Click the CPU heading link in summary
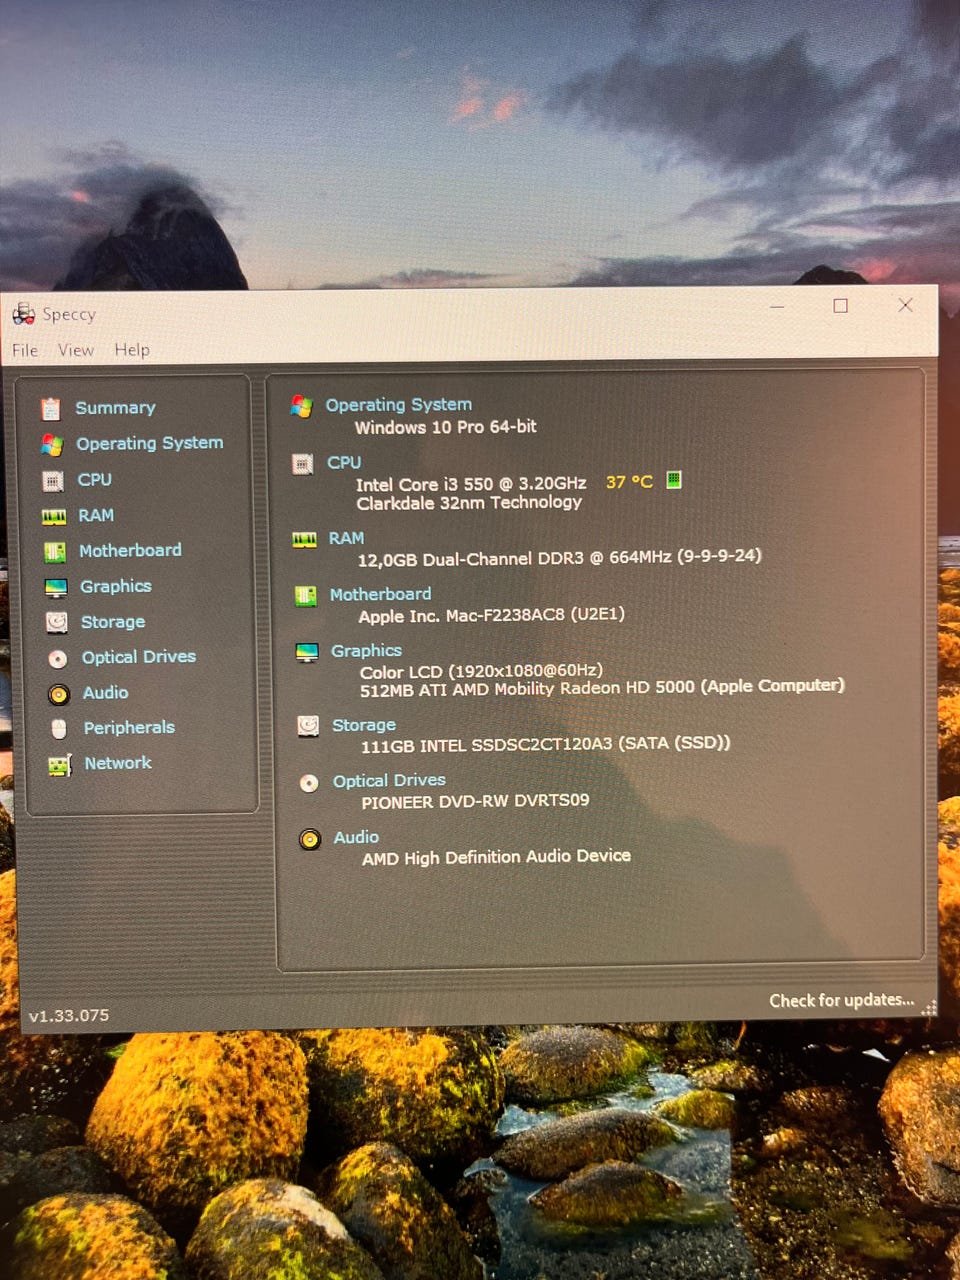This screenshot has height=1280, width=960. coord(344,463)
